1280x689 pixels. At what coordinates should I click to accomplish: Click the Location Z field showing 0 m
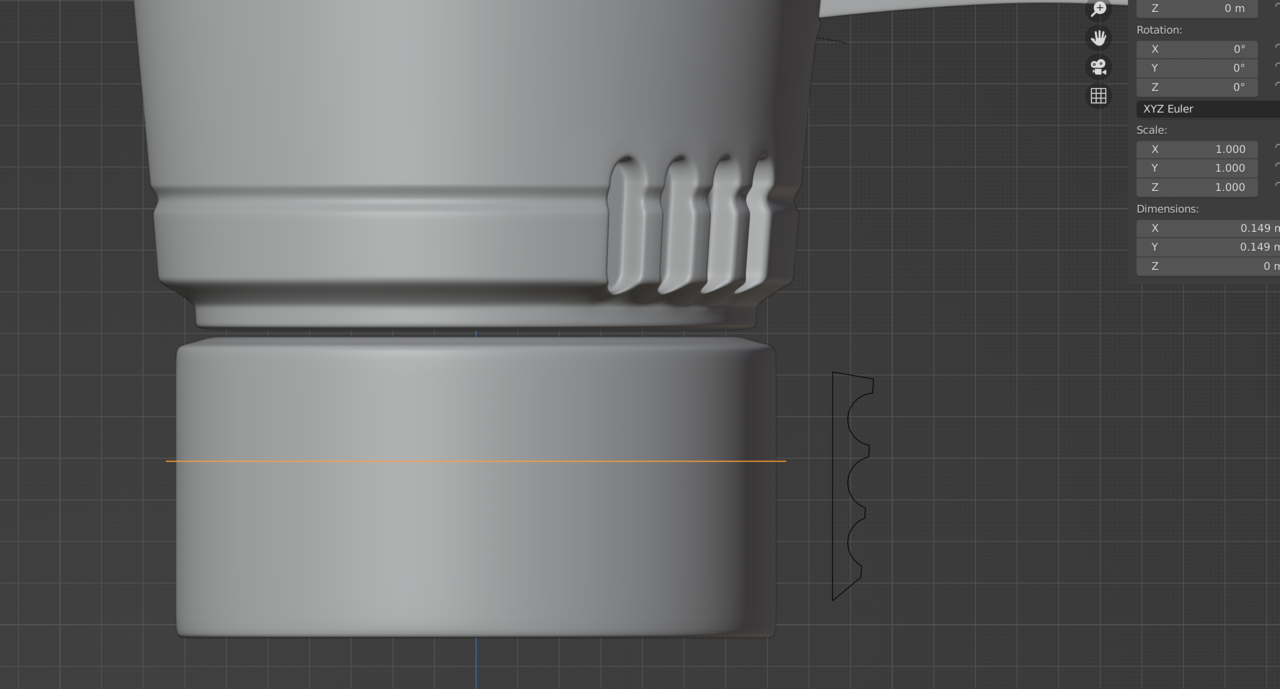1197,8
